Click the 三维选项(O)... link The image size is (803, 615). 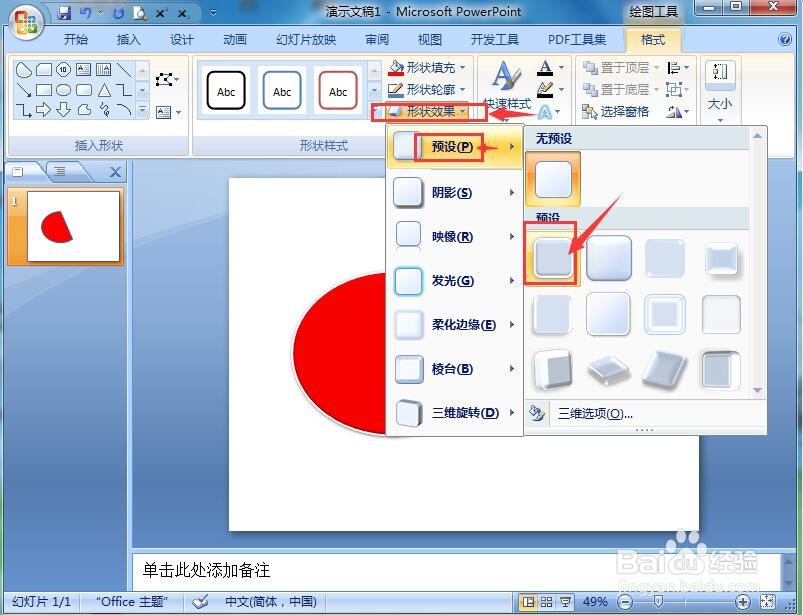594,413
